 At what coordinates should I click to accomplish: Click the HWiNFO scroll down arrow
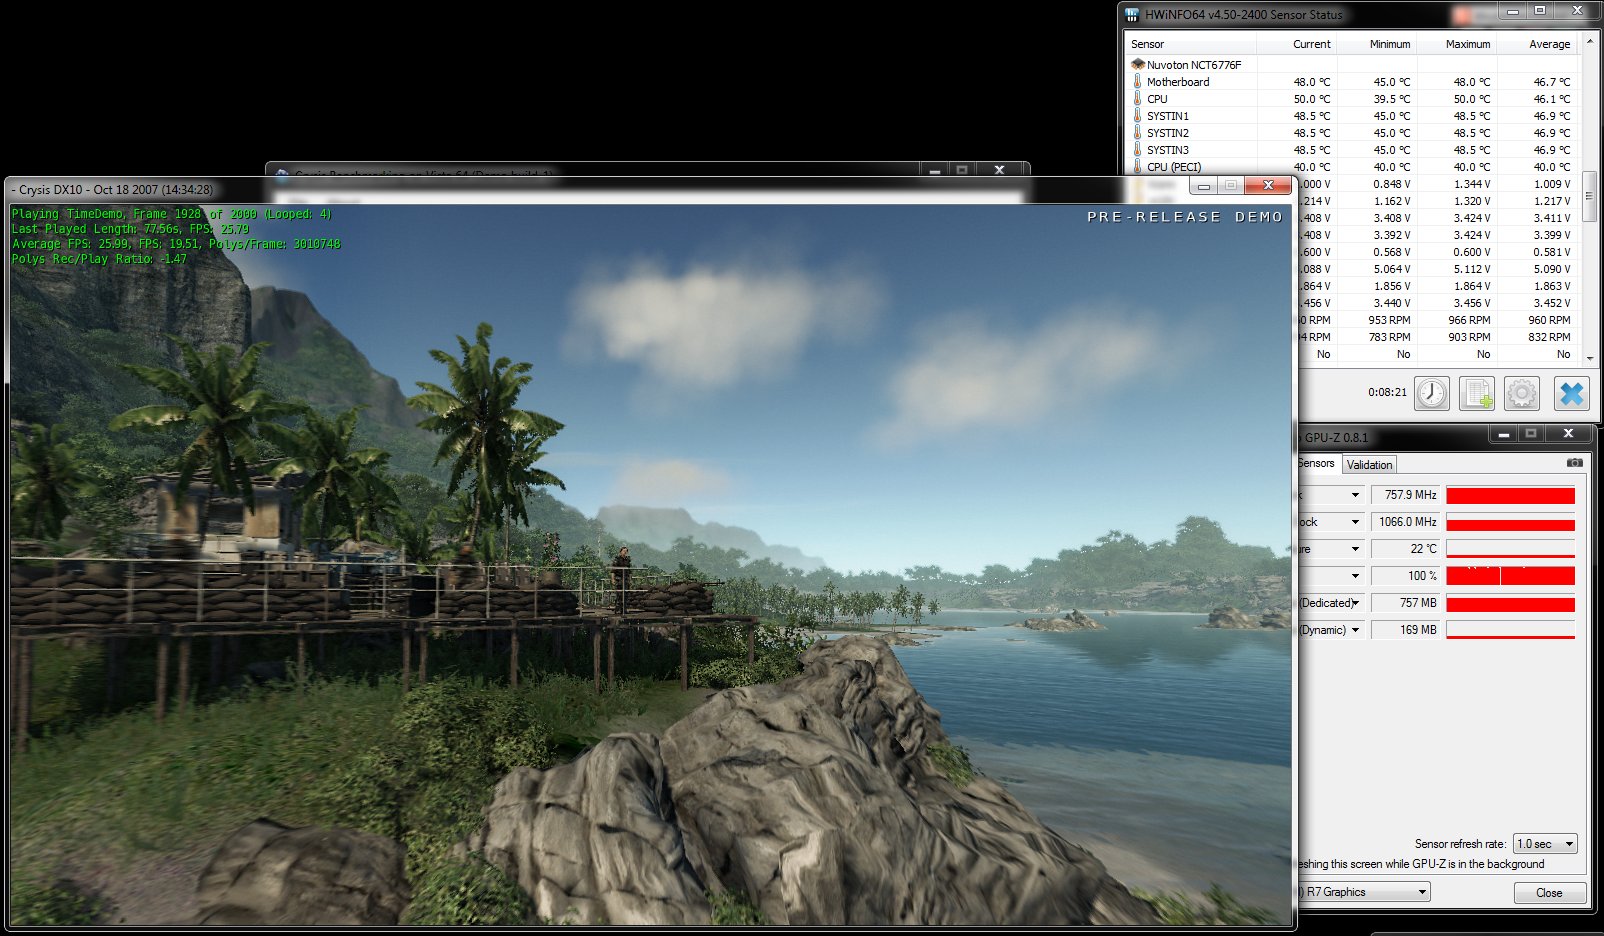click(x=1588, y=357)
